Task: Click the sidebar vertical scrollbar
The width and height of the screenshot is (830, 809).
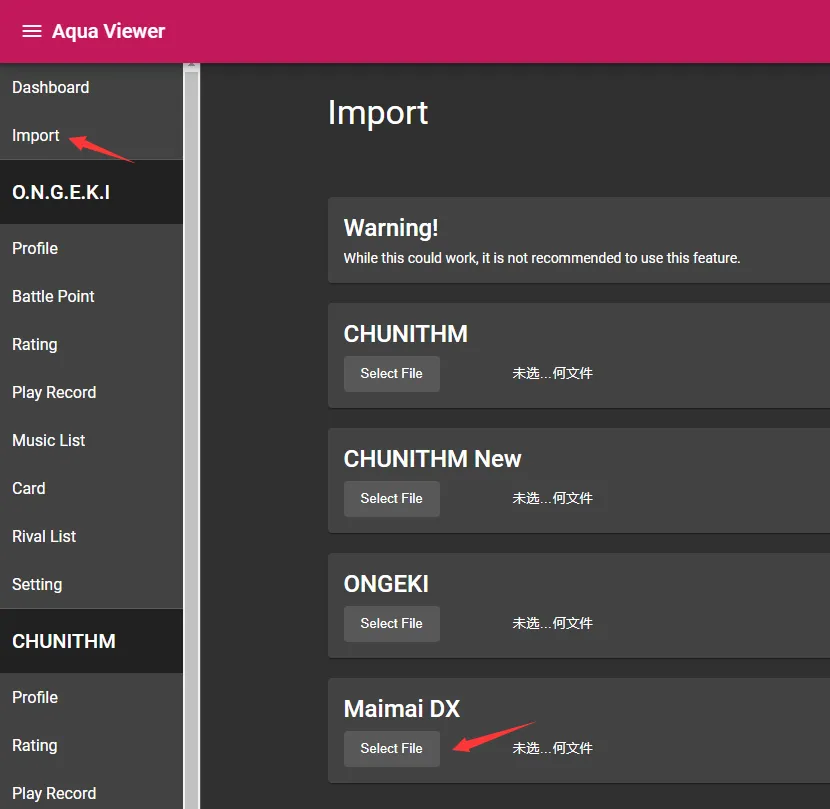Action: tap(192, 439)
